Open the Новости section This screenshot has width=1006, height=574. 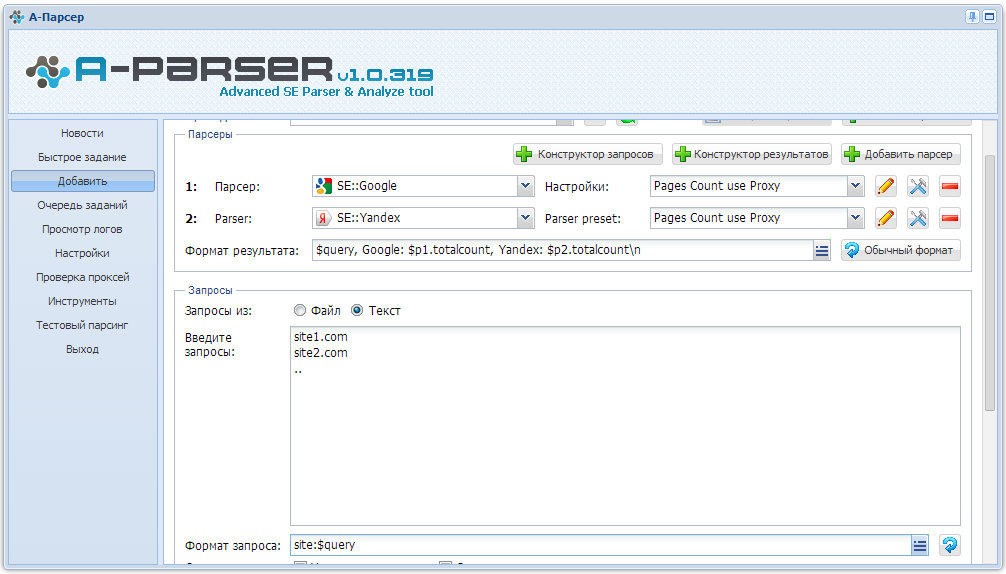click(82, 133)
